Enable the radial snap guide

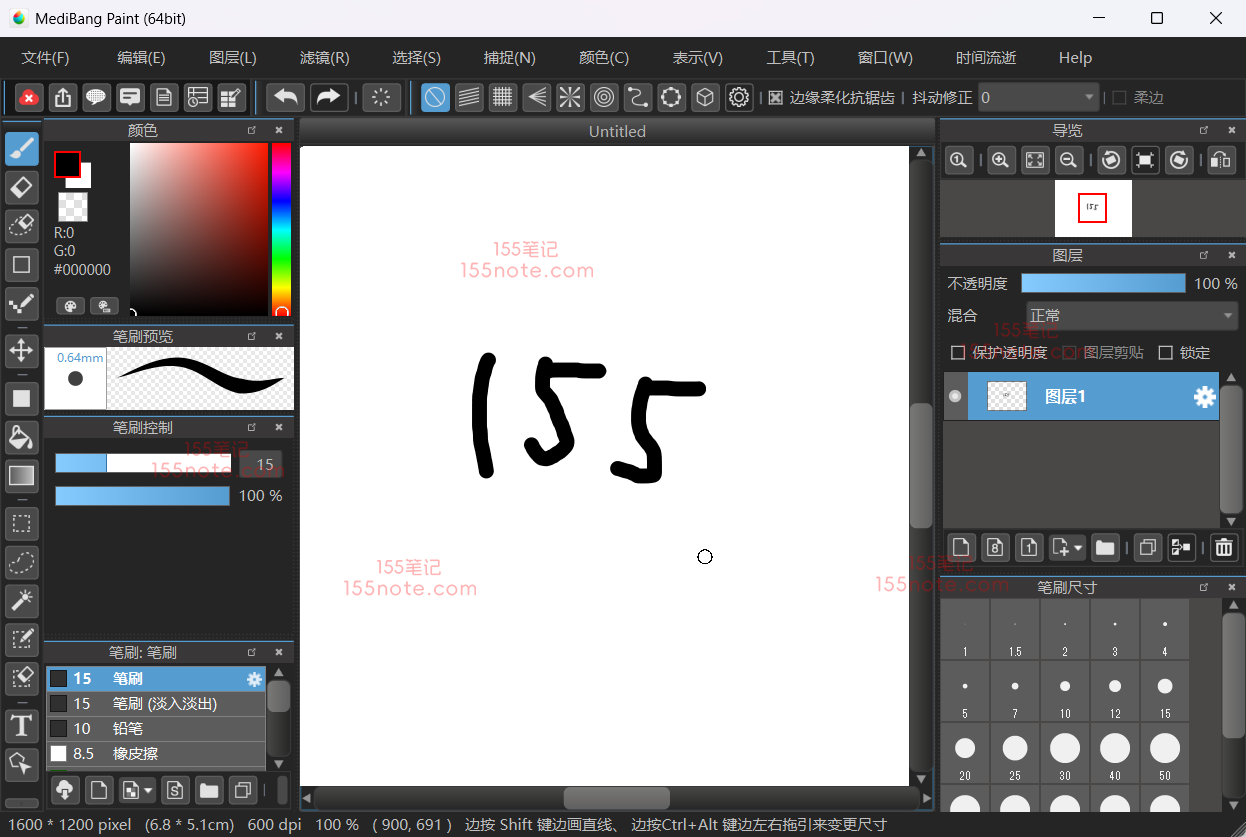(570, 97)
